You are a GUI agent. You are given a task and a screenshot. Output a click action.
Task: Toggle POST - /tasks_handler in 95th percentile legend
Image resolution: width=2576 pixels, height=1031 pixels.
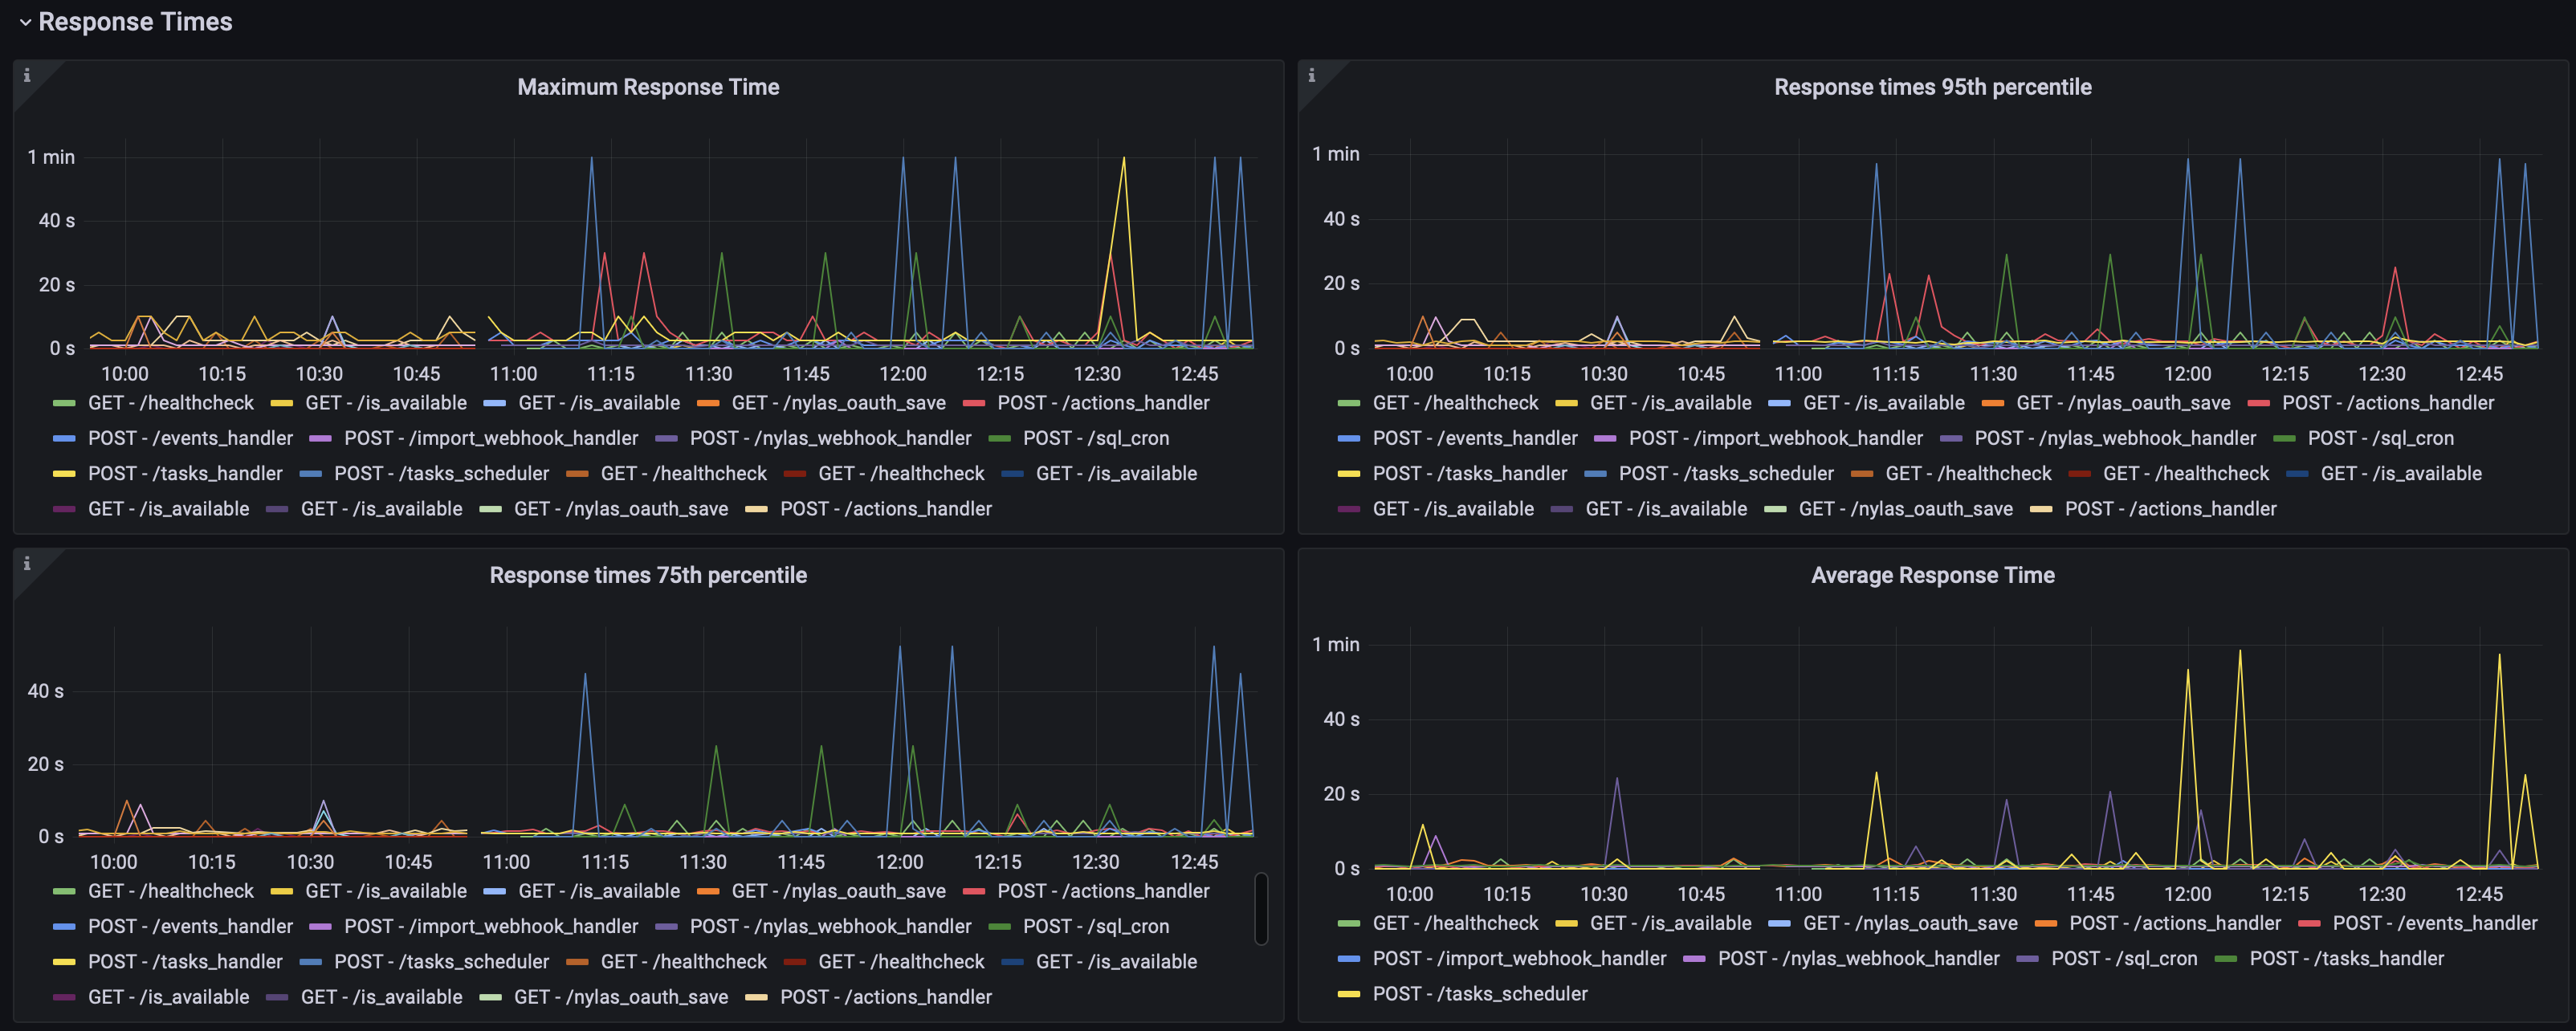1470,473
